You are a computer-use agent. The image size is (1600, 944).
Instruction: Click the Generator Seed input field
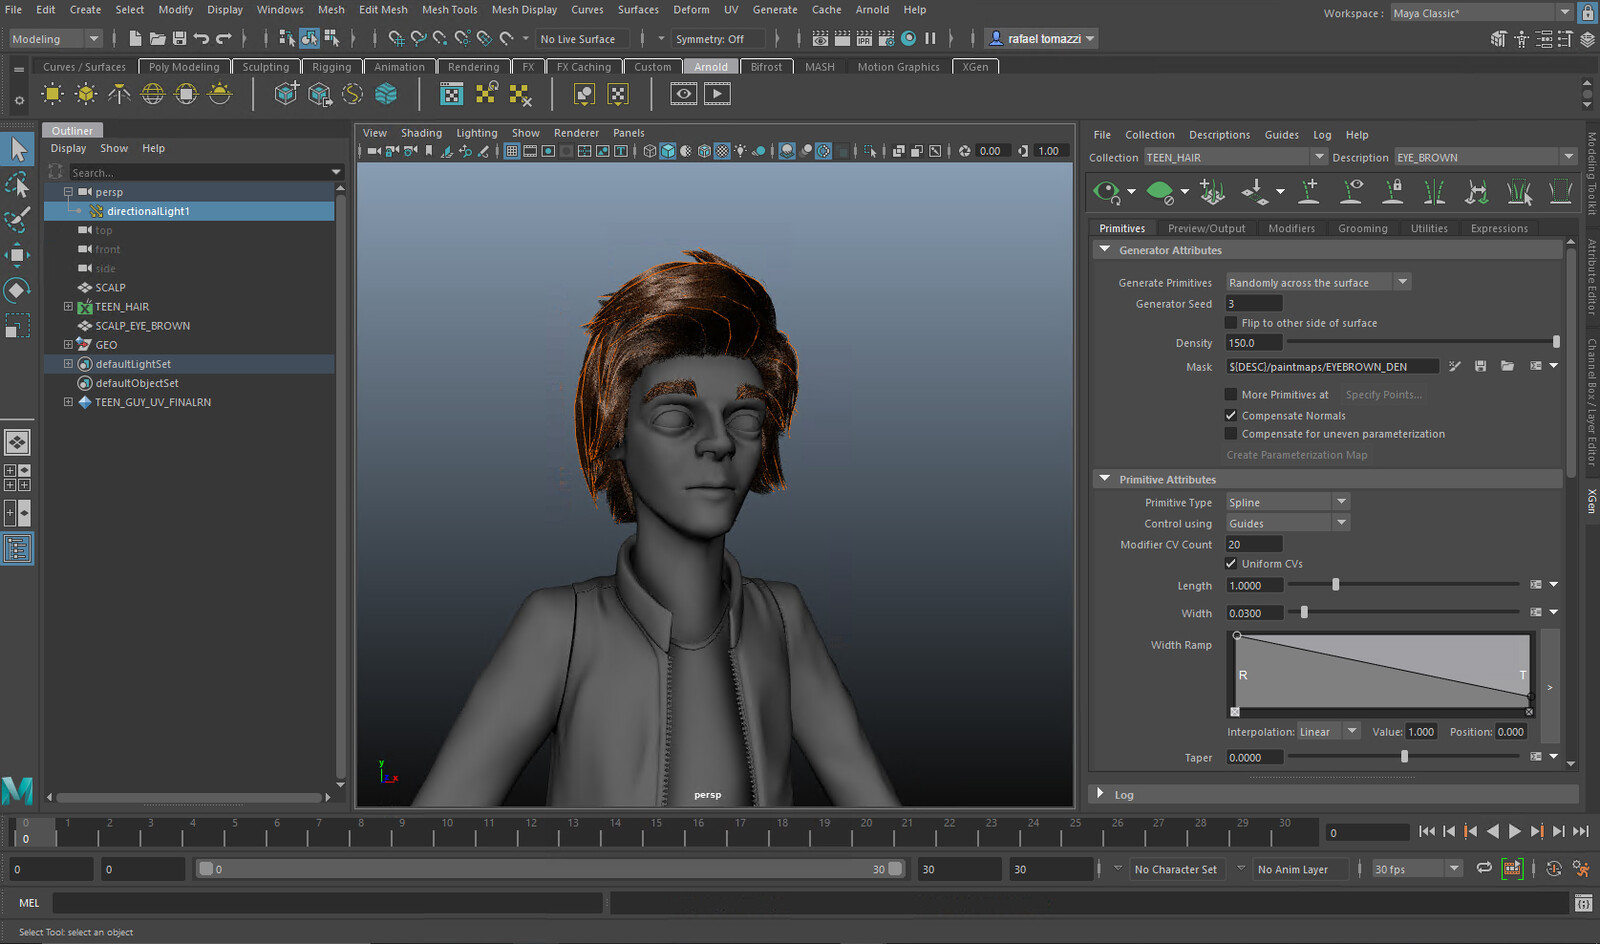coord(1254,304)
